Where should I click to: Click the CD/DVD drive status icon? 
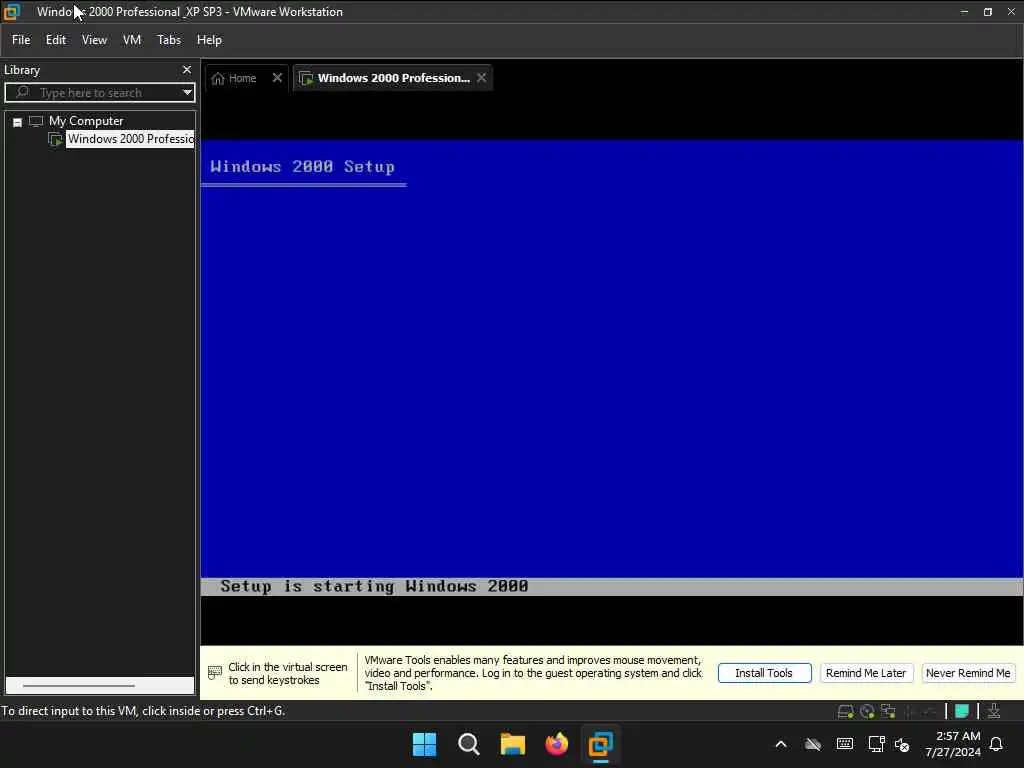coord(867,711)
